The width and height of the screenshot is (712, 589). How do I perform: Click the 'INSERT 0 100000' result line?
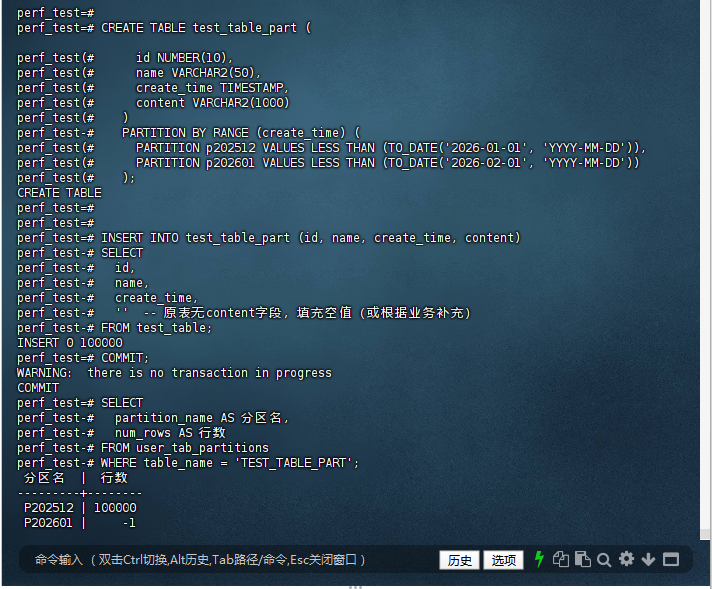[x=70, y=343]
